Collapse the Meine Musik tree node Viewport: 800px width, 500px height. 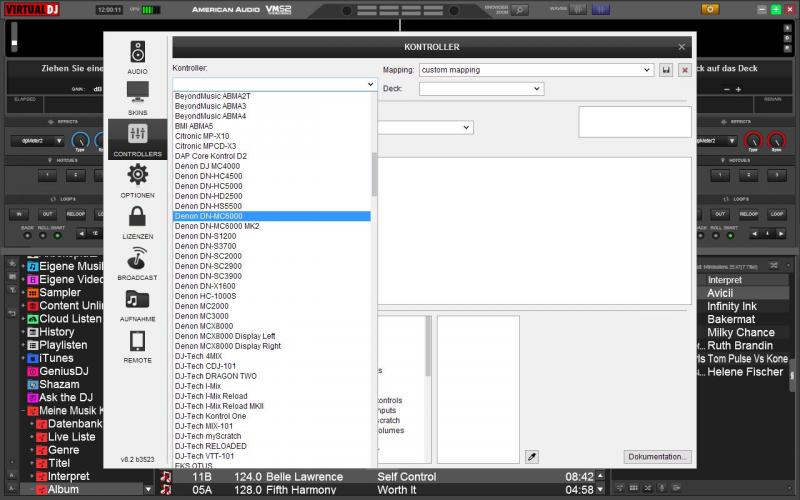[23, 411]
